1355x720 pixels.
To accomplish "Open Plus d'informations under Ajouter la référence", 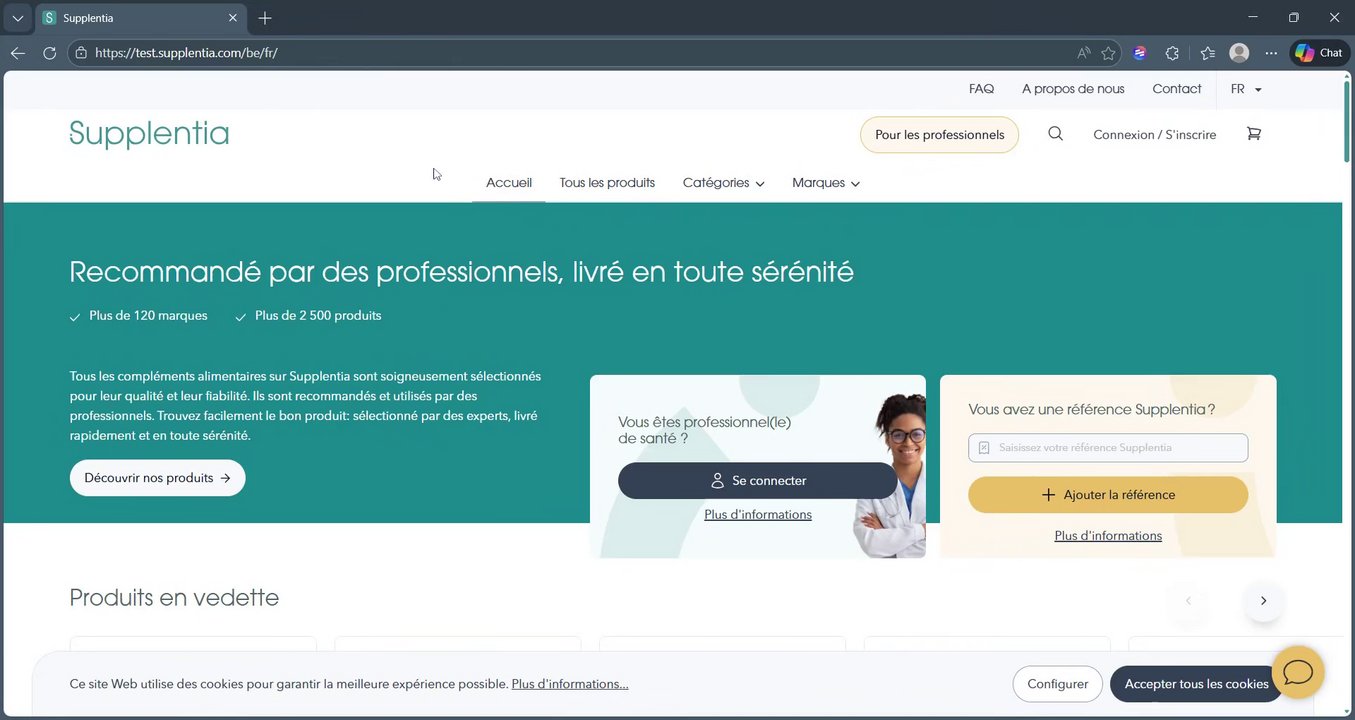I will coord(1108,536).
